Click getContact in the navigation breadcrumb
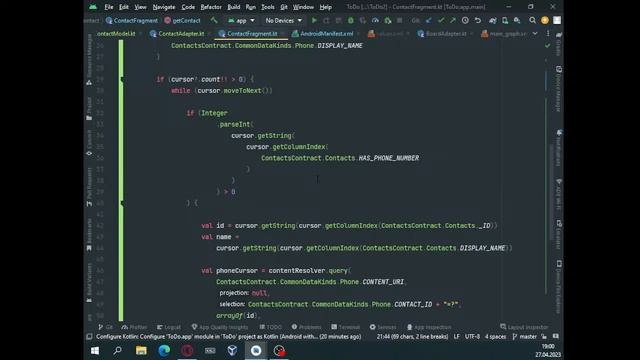Viewport: 640px width, 360px height. [x=182, y=20]
